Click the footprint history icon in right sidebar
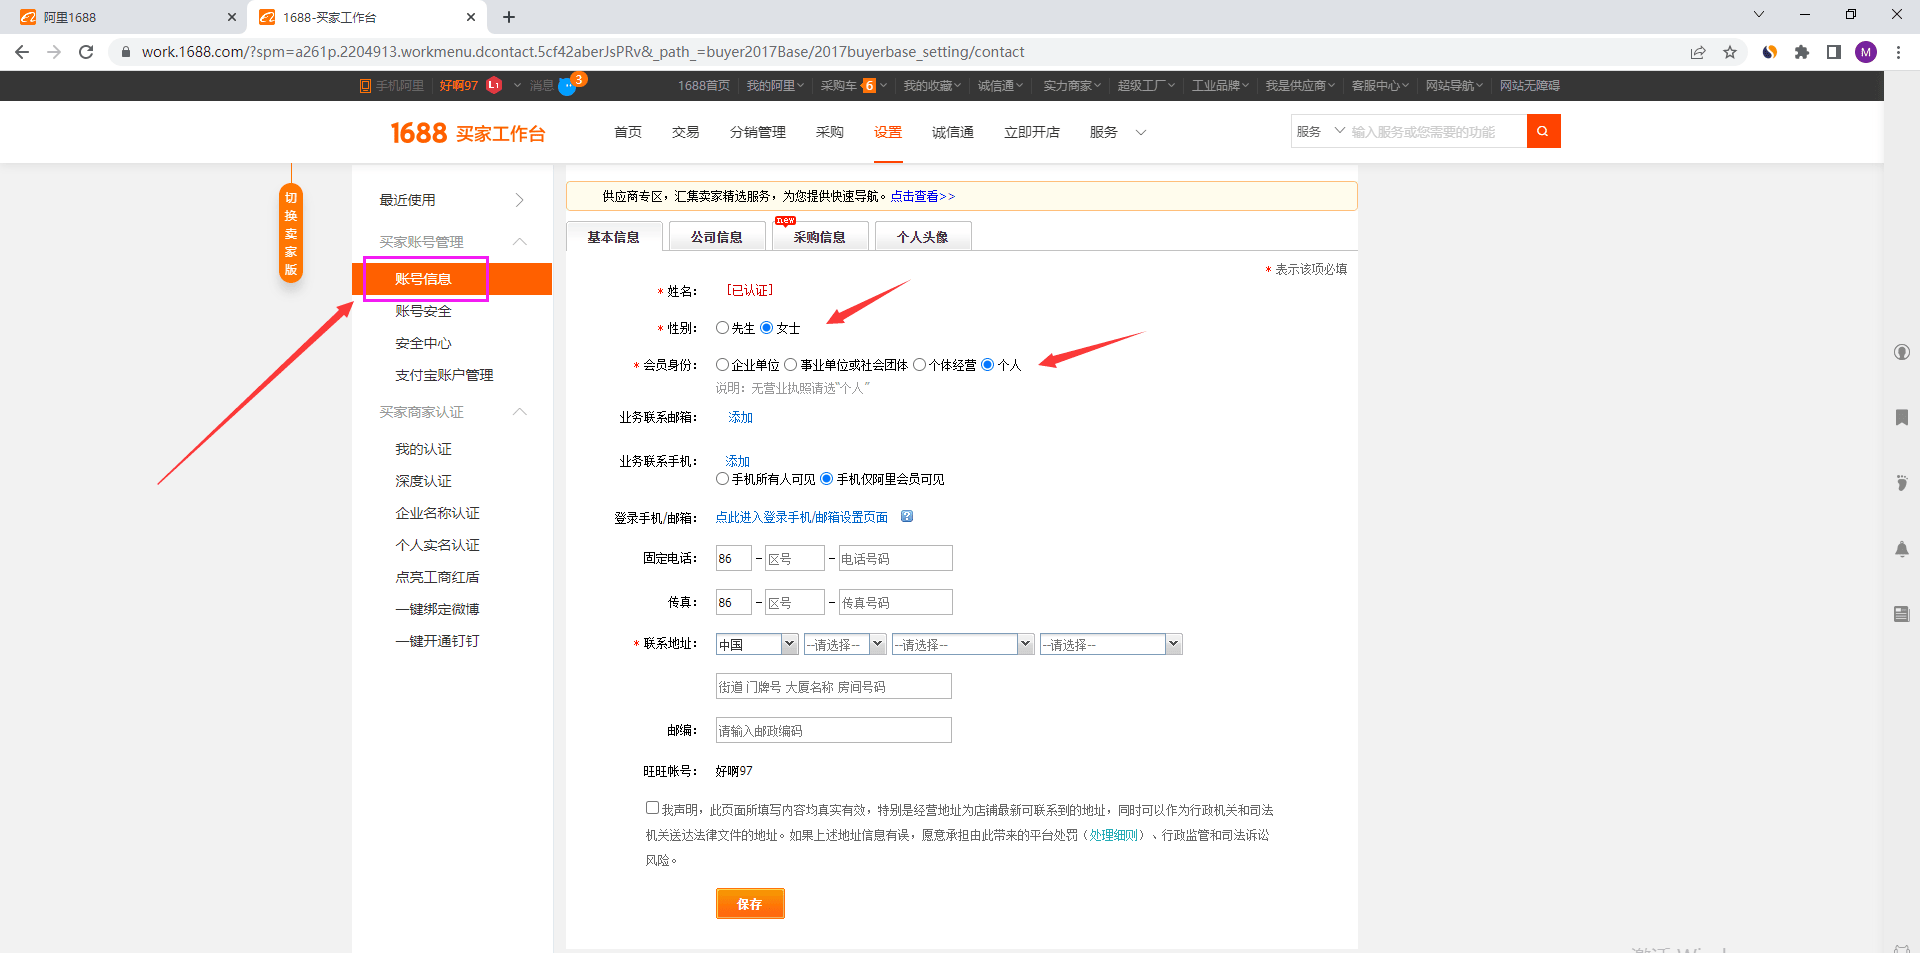 (x=1901, y=483)
